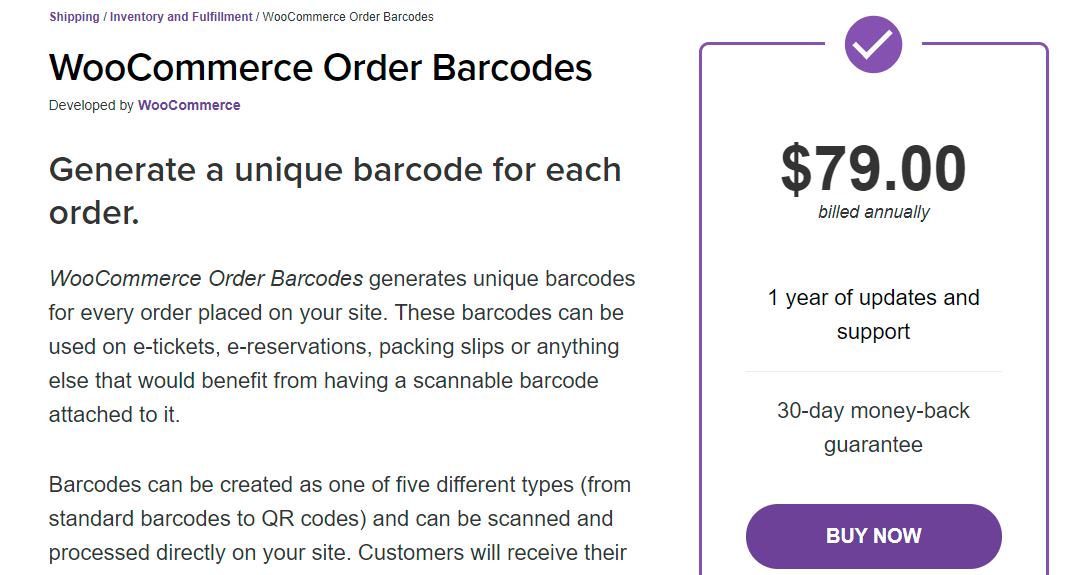Open the WooCommerce developer link
Viewport: 1074px width, 575px height.
click(x=189, y=105)
